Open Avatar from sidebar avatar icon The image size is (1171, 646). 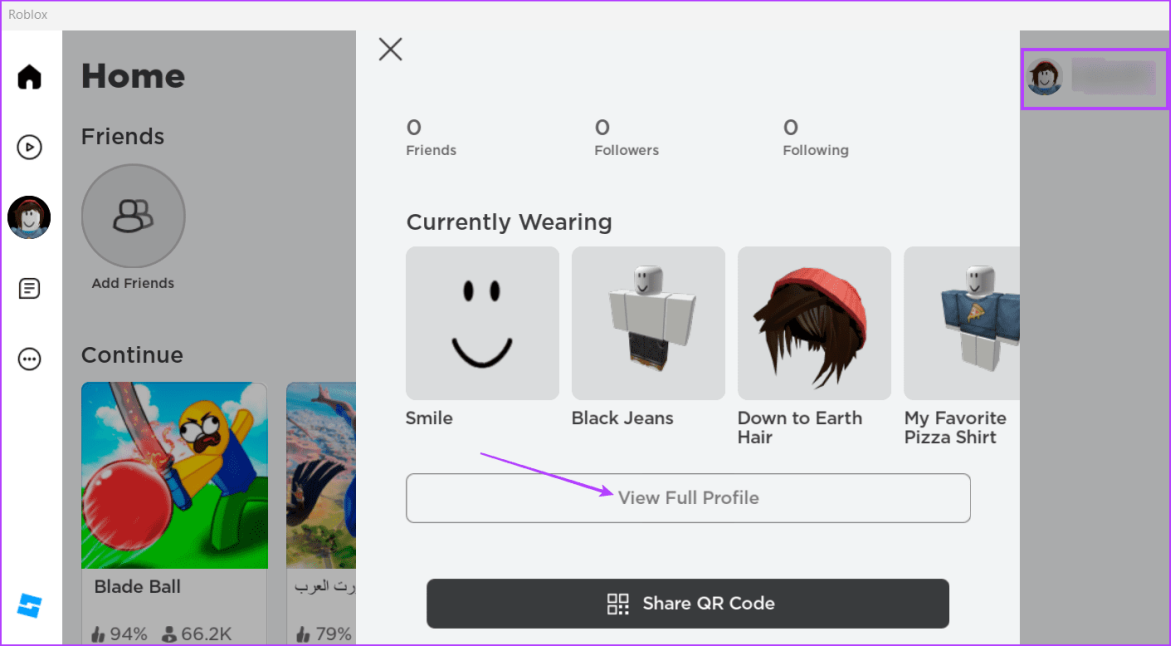[x=30, y=217]
